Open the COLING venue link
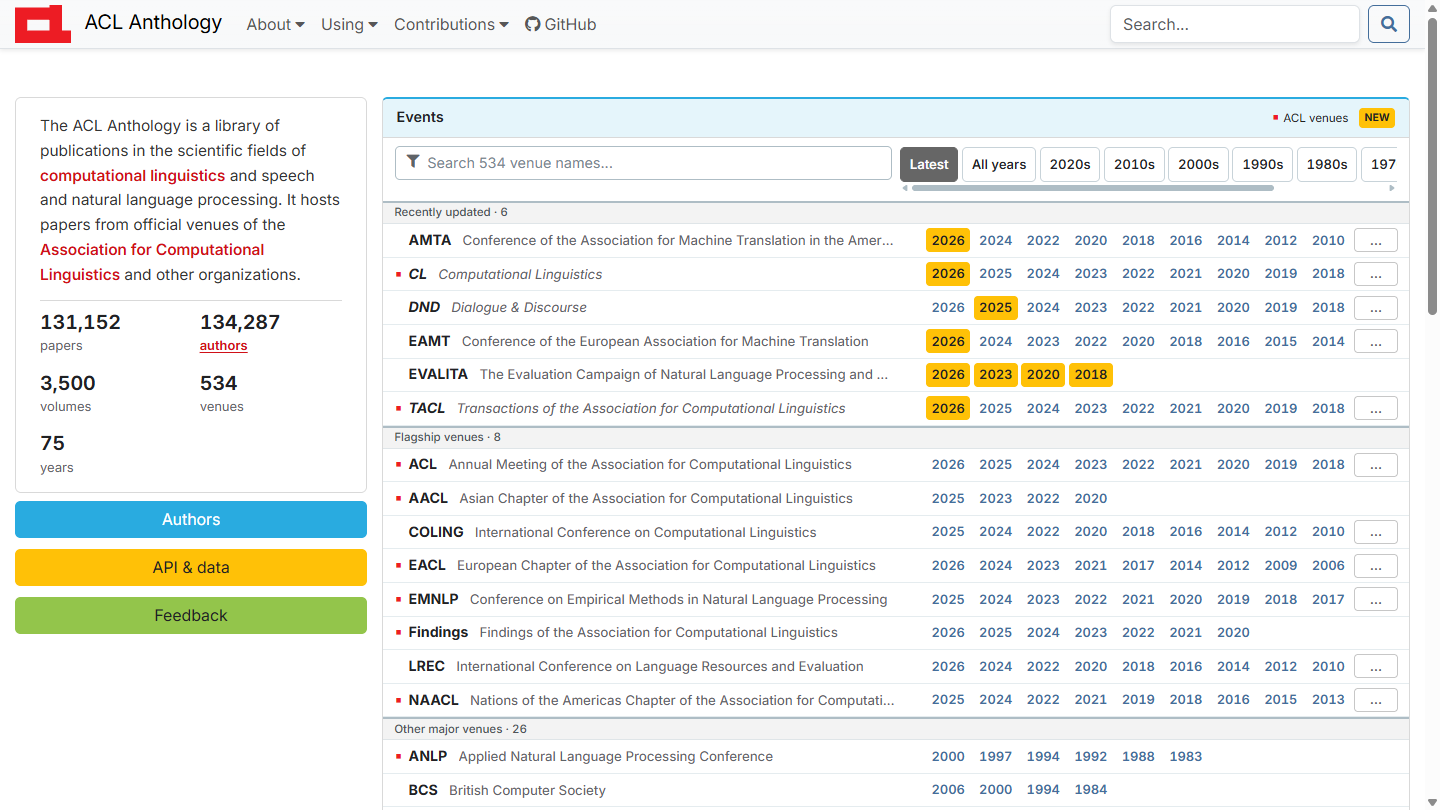Screen dimensions: 1440x810 coord(436,532)
